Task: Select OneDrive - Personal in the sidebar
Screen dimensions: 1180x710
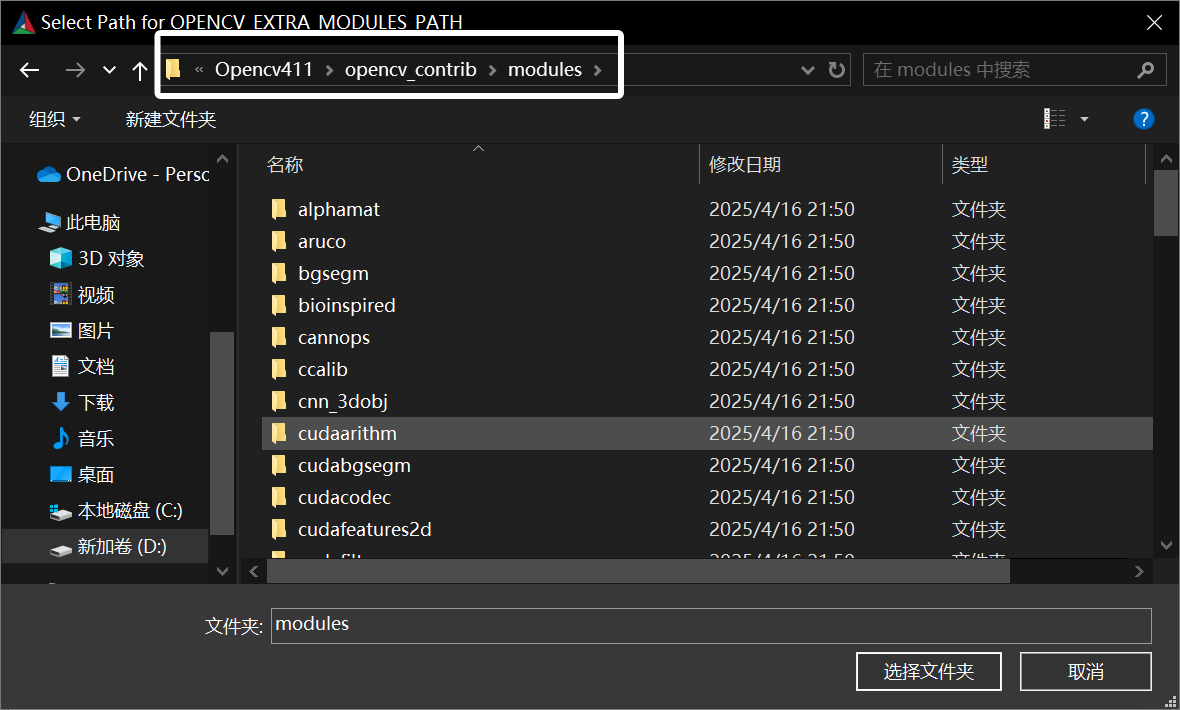Action: point(120,174)
